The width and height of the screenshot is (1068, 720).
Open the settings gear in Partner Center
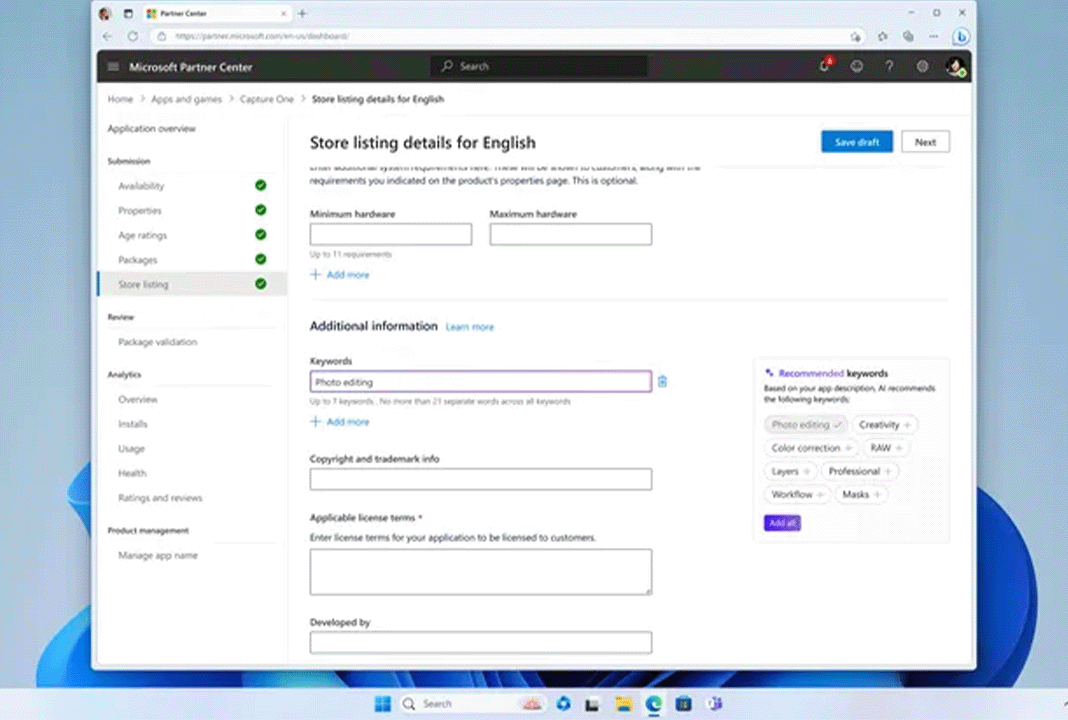click(922, 66)
